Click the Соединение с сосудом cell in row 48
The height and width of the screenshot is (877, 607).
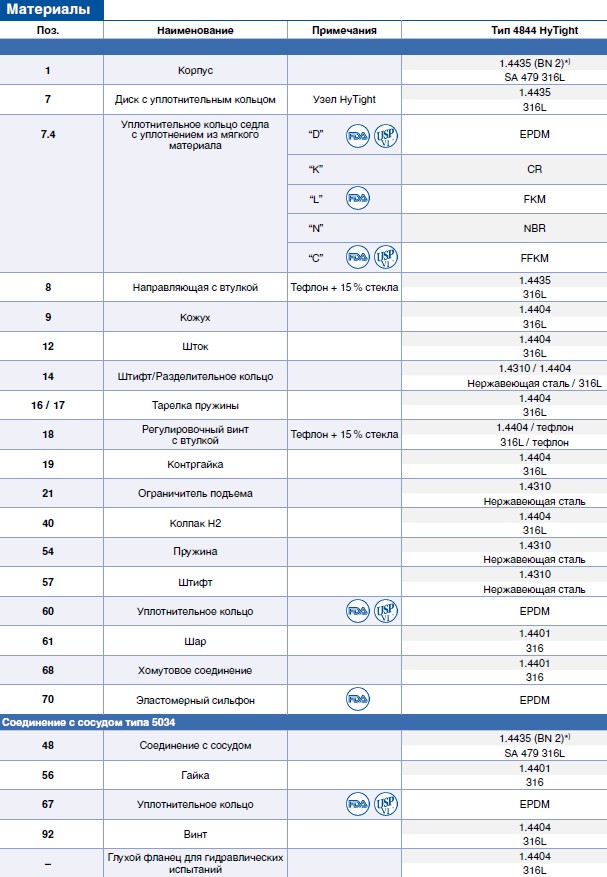195,746
